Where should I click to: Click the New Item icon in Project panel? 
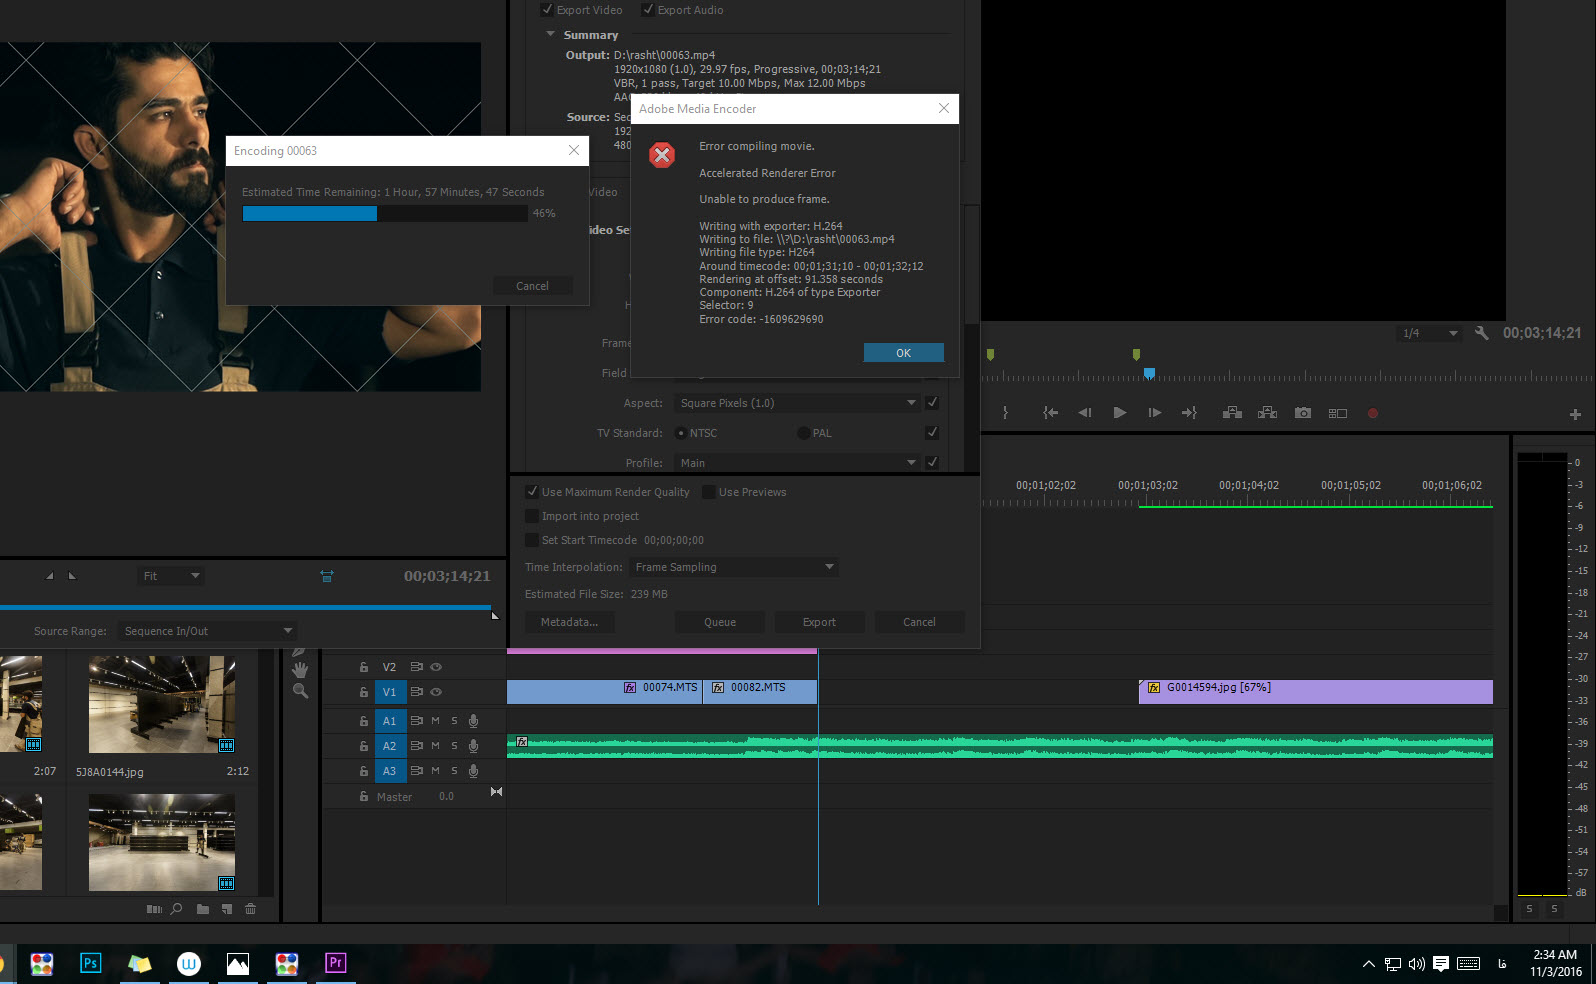(227, 909)
